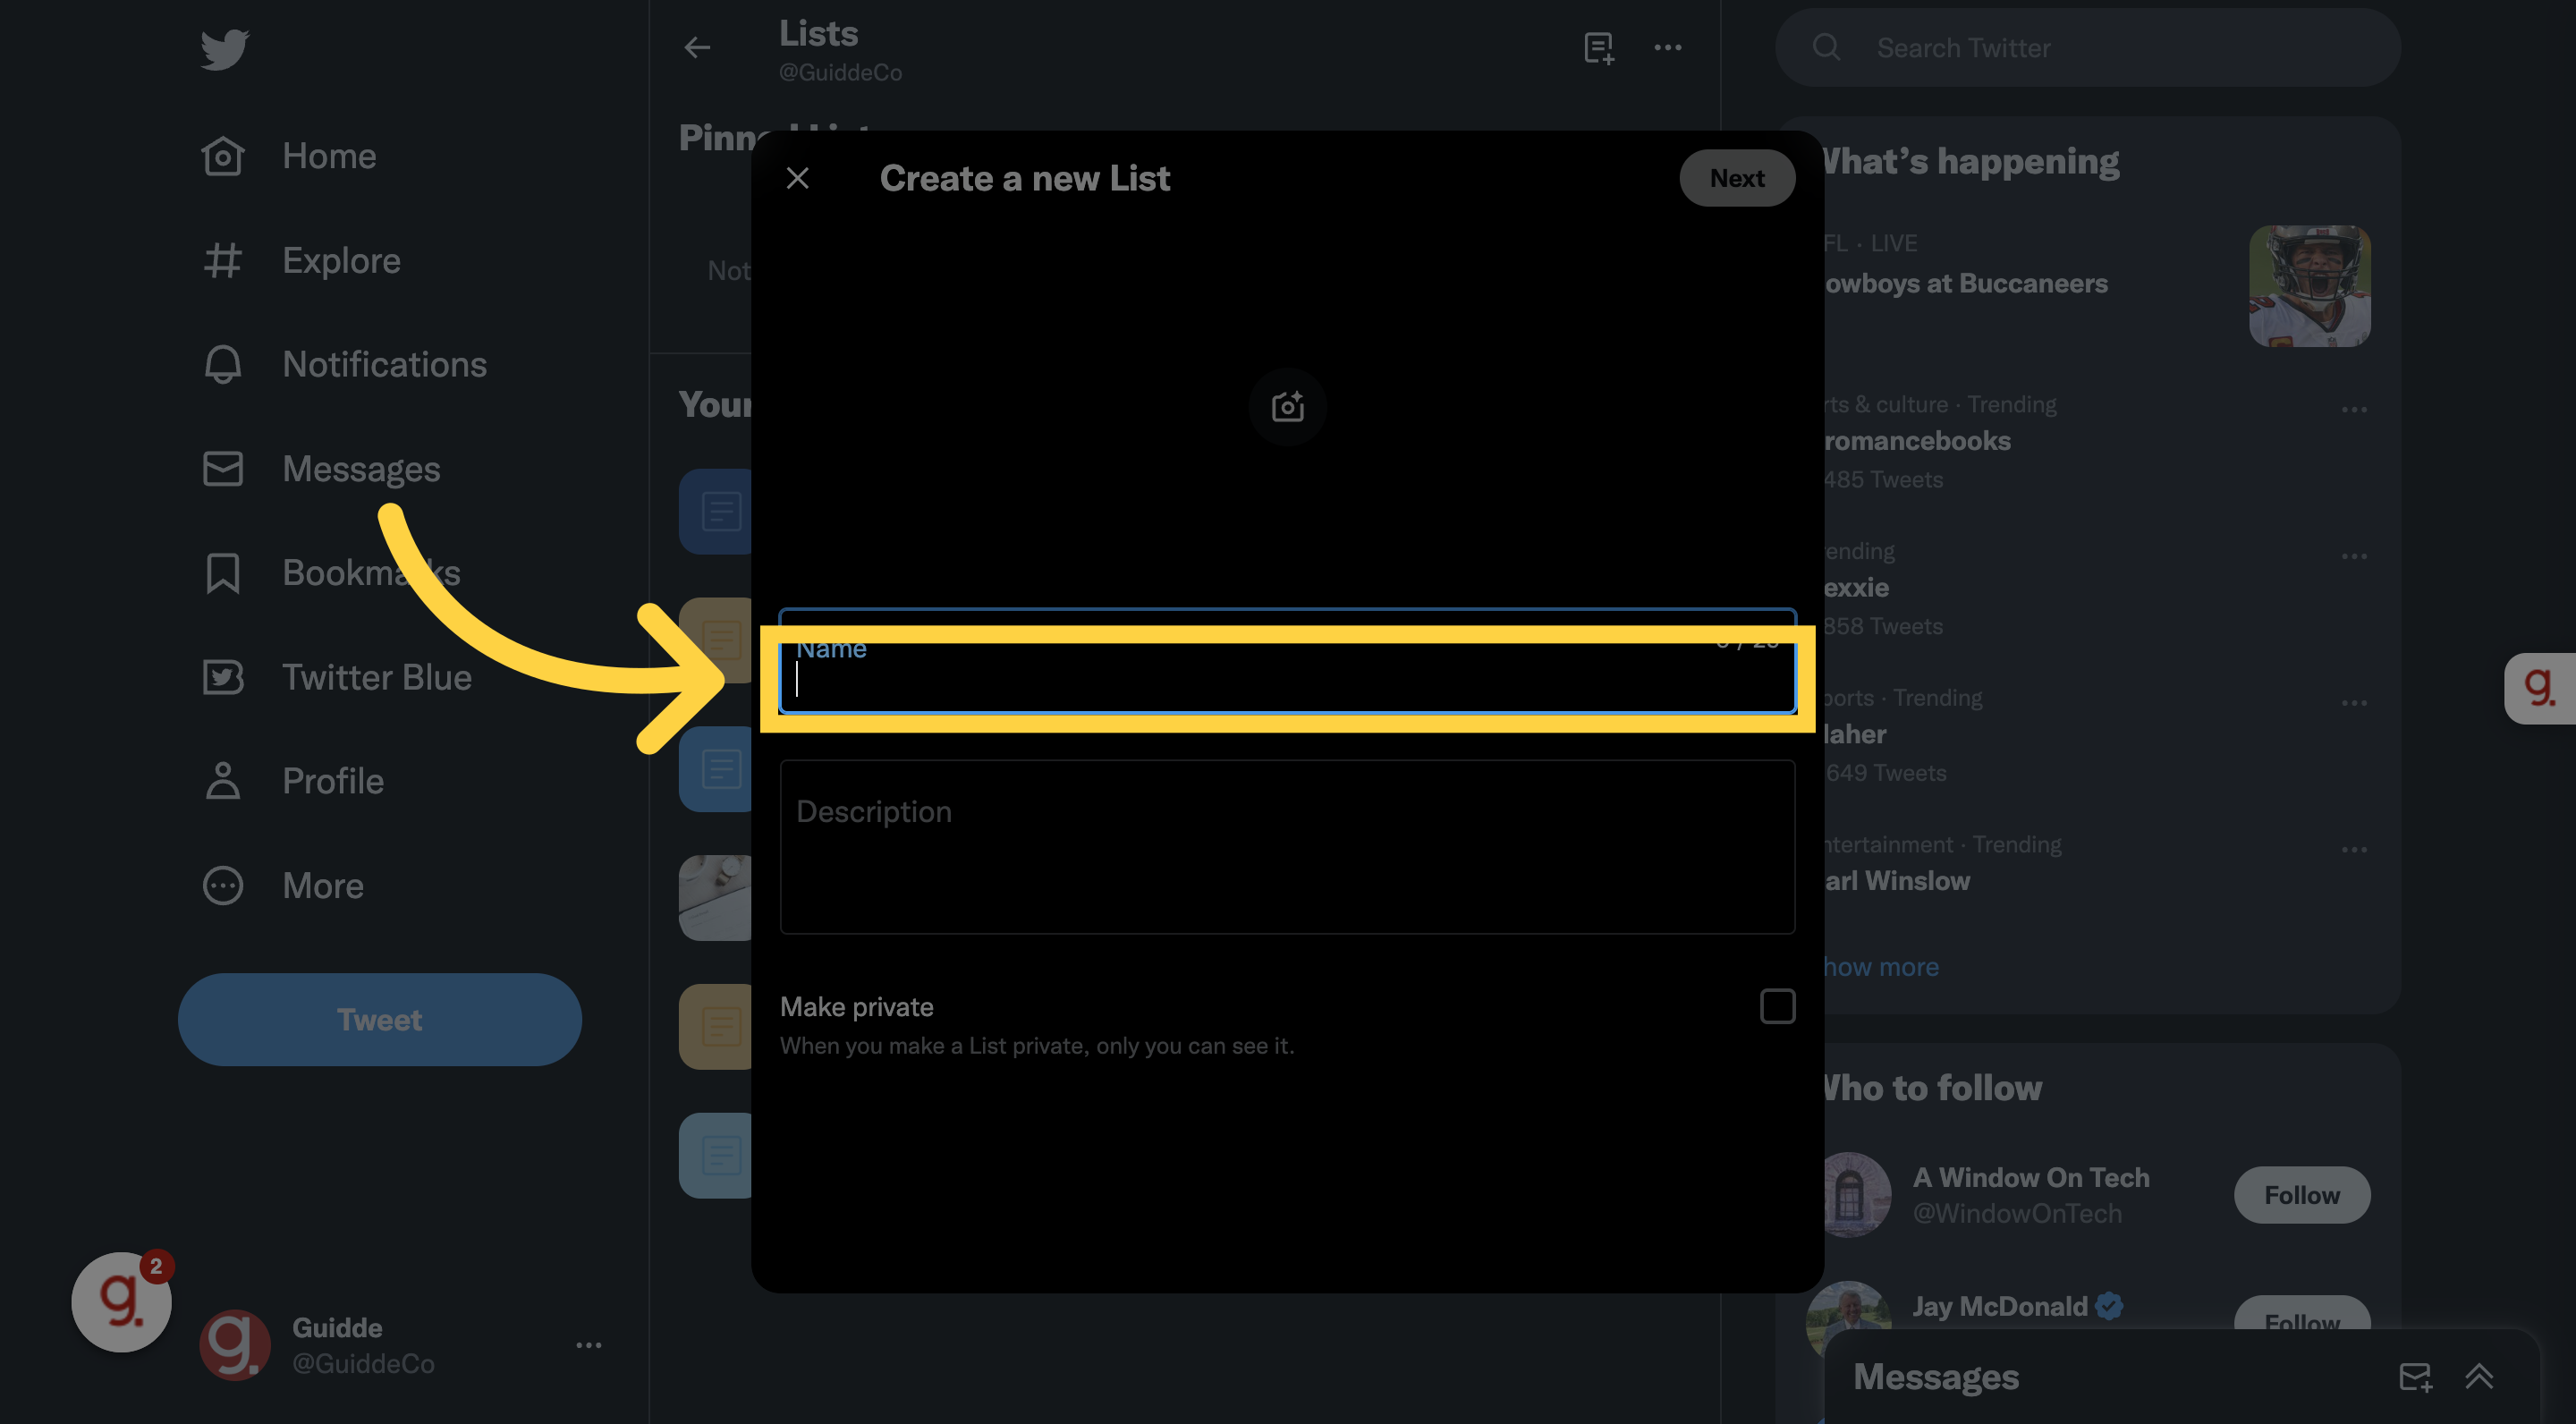Click the camera/photo upload icon
Screen dimensions: 2576x1424
[1287, 407]
